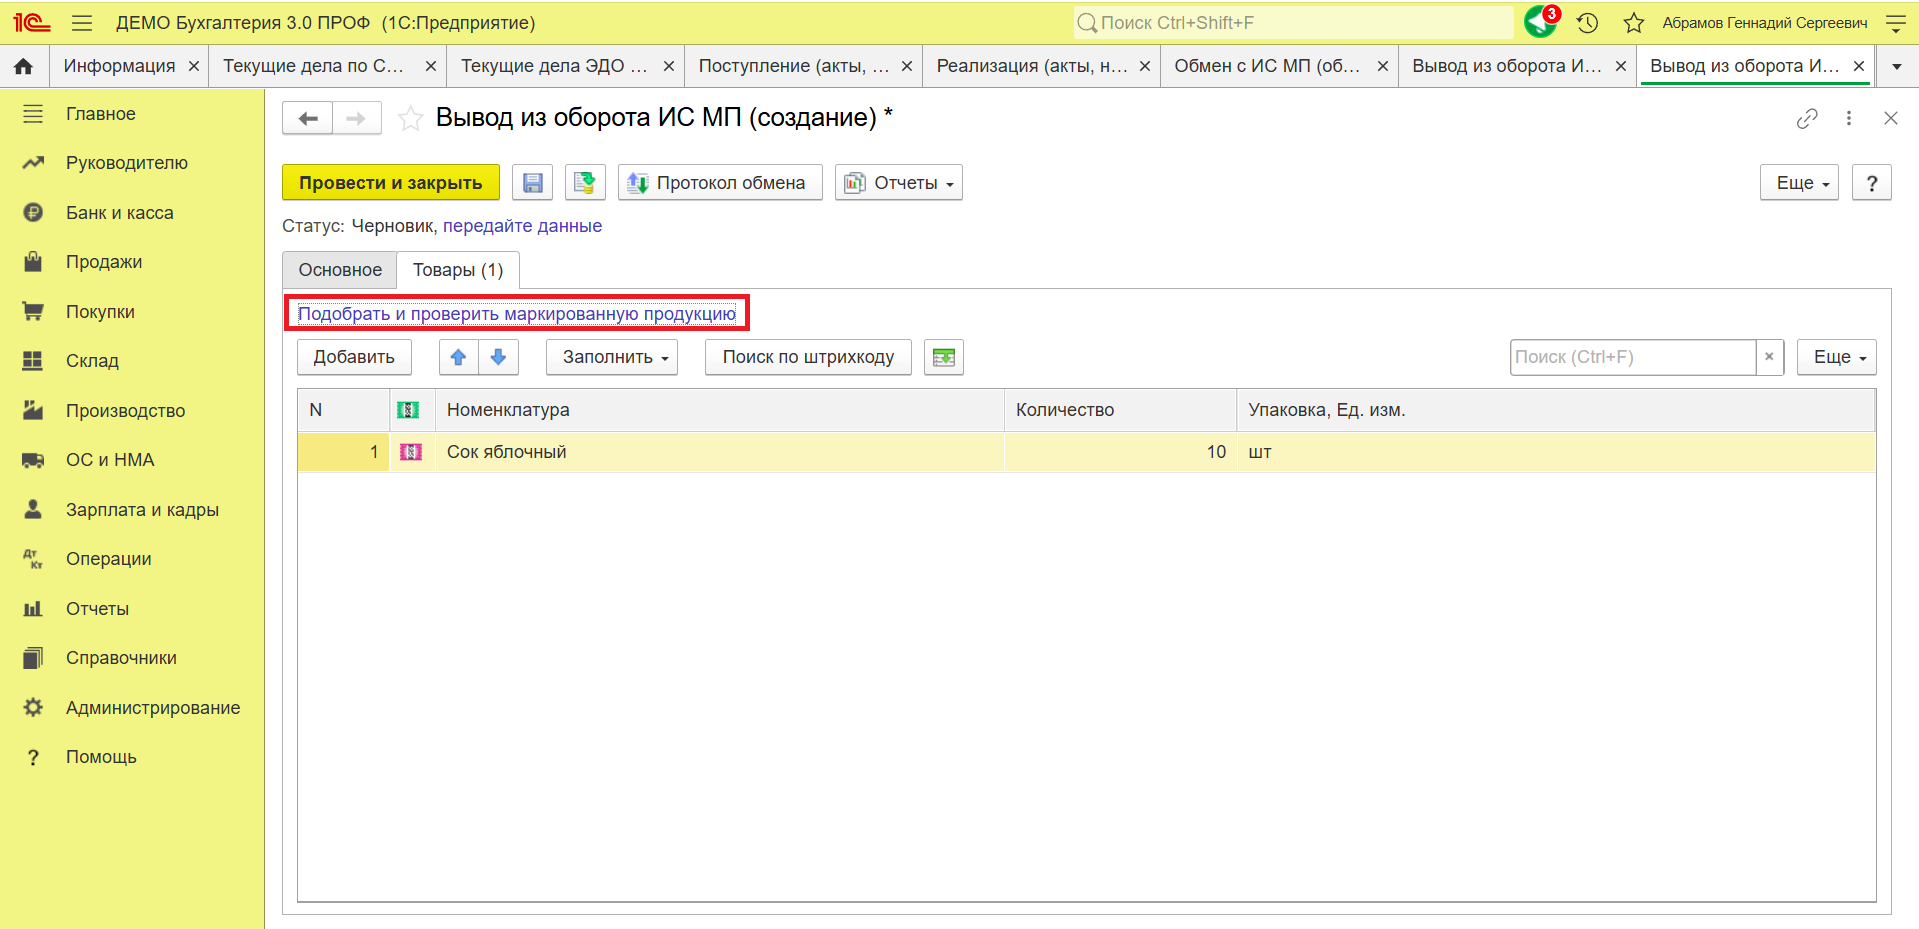Post the document with the green arrow icon
Image resolution: width=1919 pixels, height=929 pixels.
click(585, 183)
